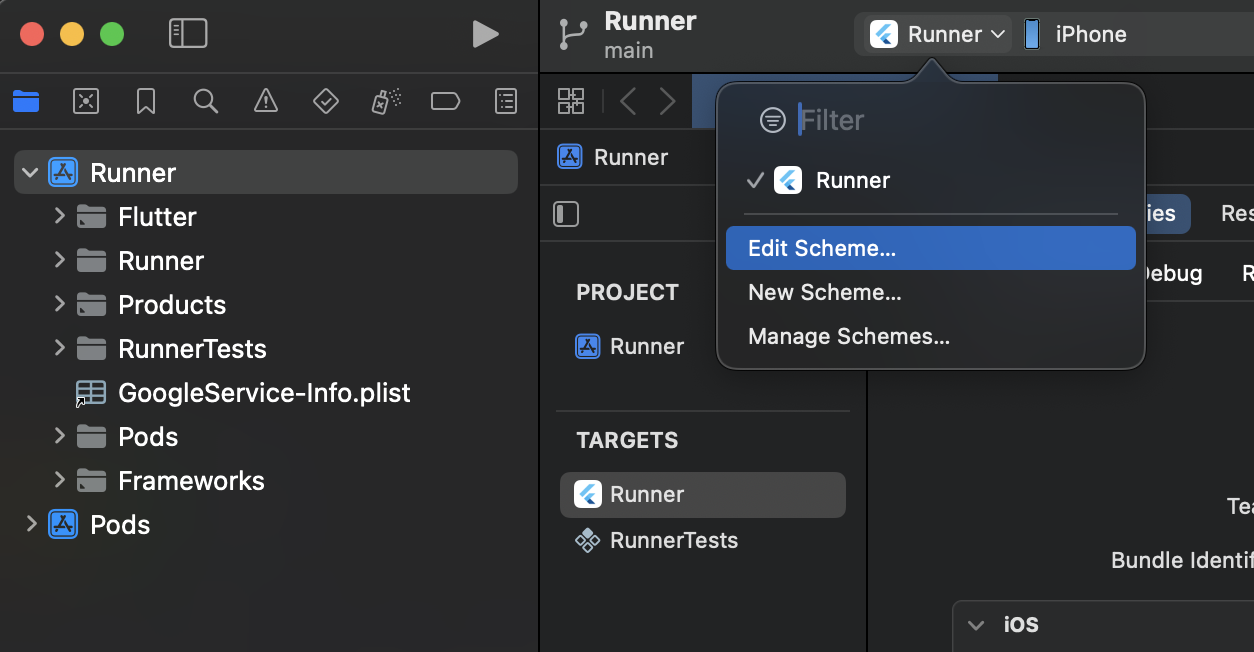Open the Issue navigator warning icon
The image size is (1254, 652).
[x=266, y=101]
